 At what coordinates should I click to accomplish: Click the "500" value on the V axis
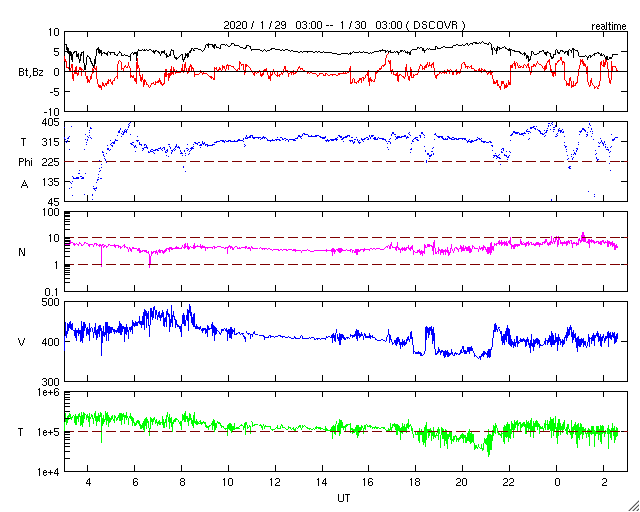(51, 302)
